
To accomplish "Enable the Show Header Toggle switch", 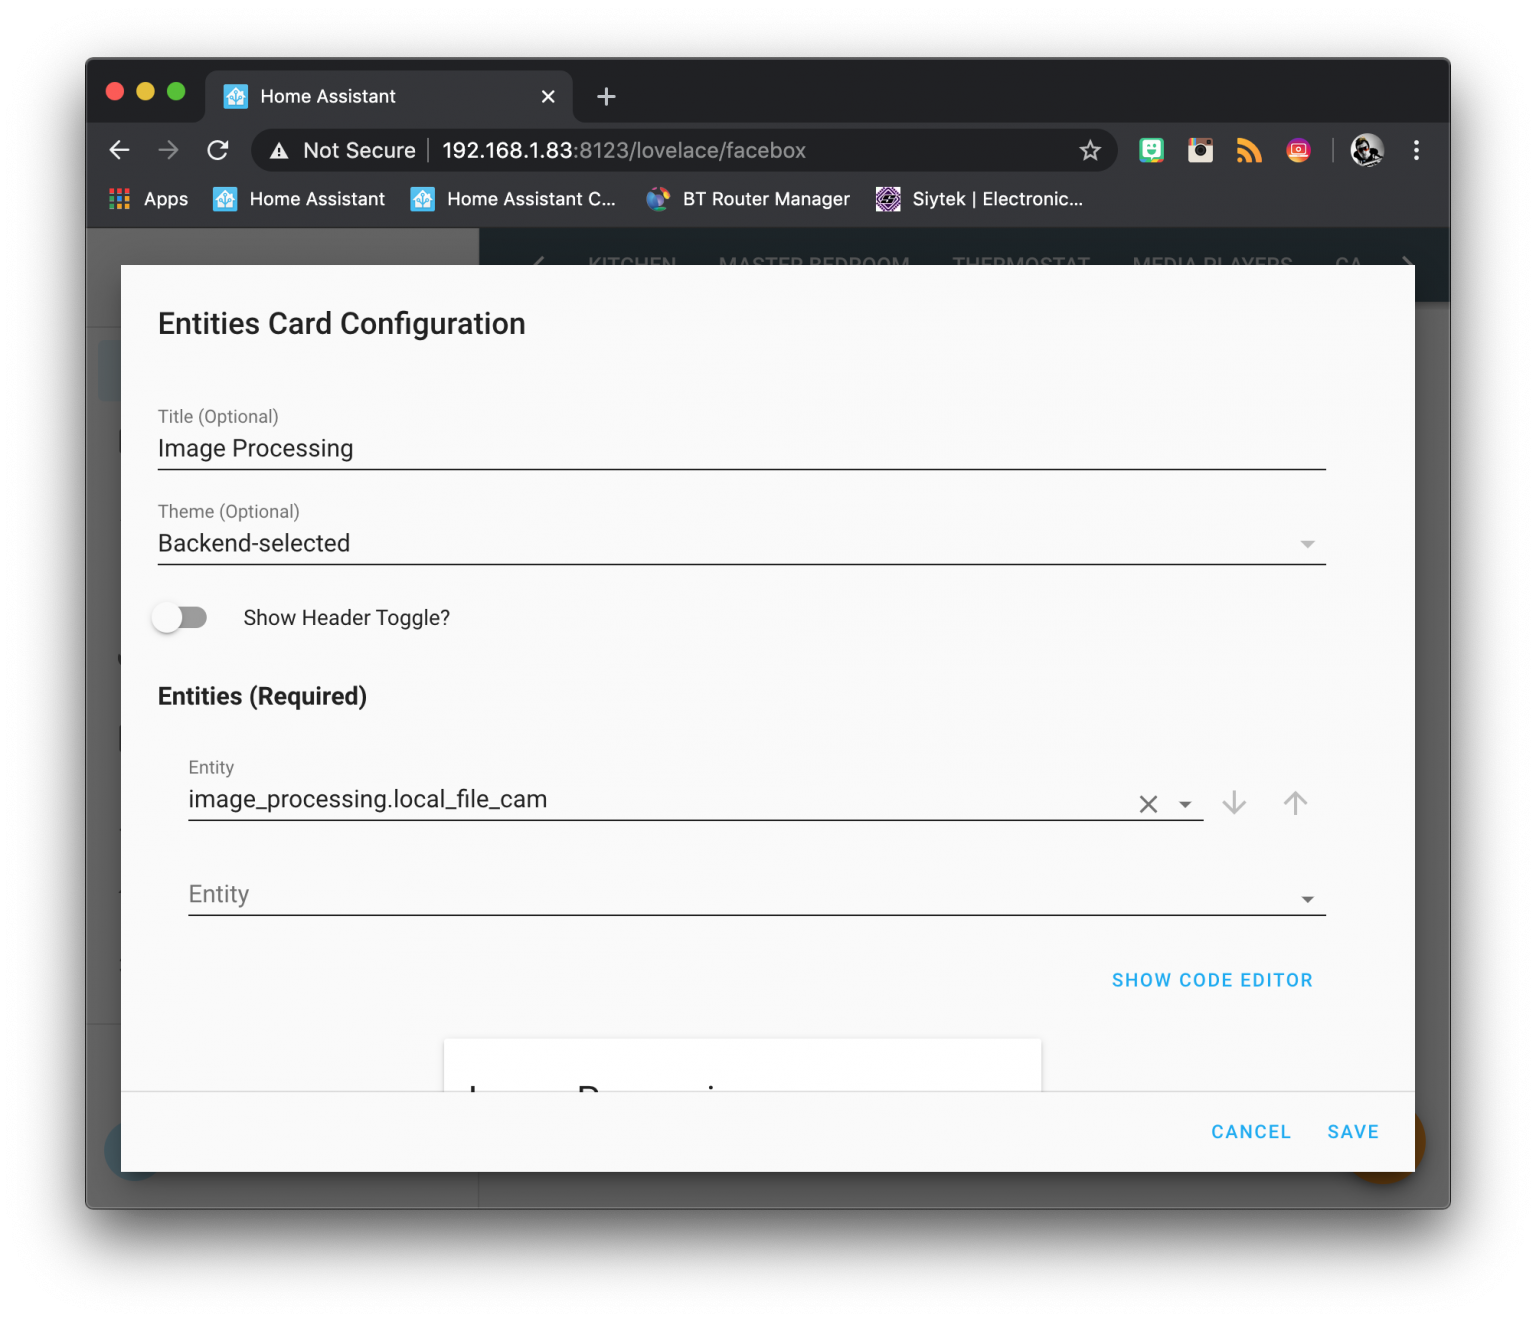I will click(180, 617).
